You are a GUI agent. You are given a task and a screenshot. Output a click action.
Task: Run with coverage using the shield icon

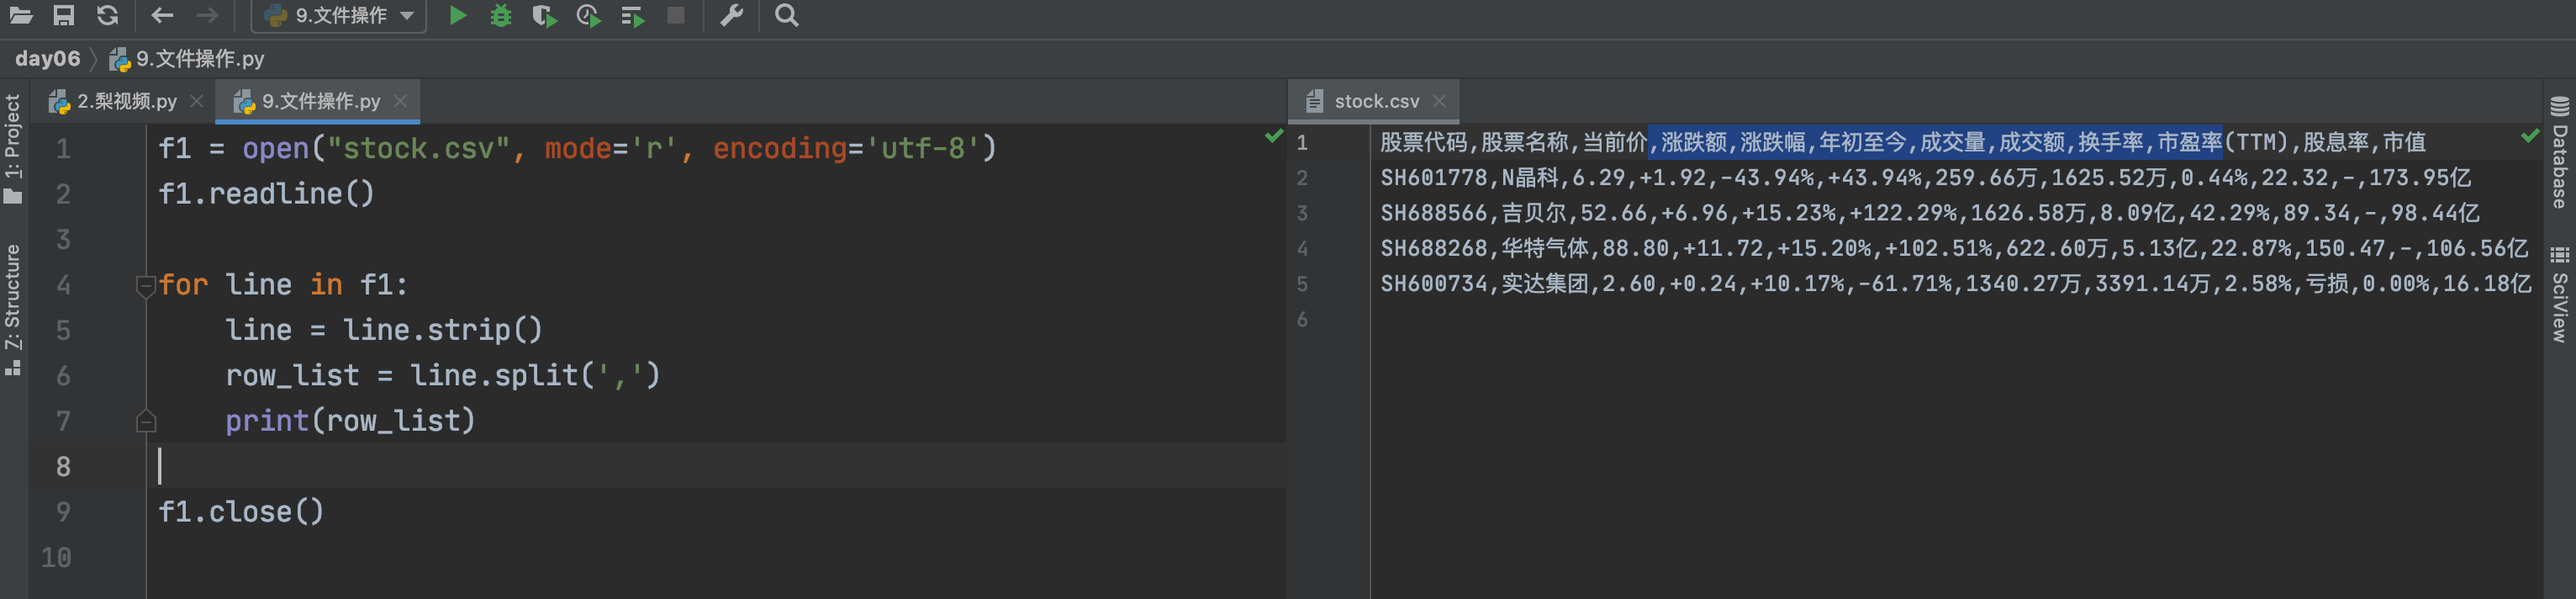pos(544,15)
